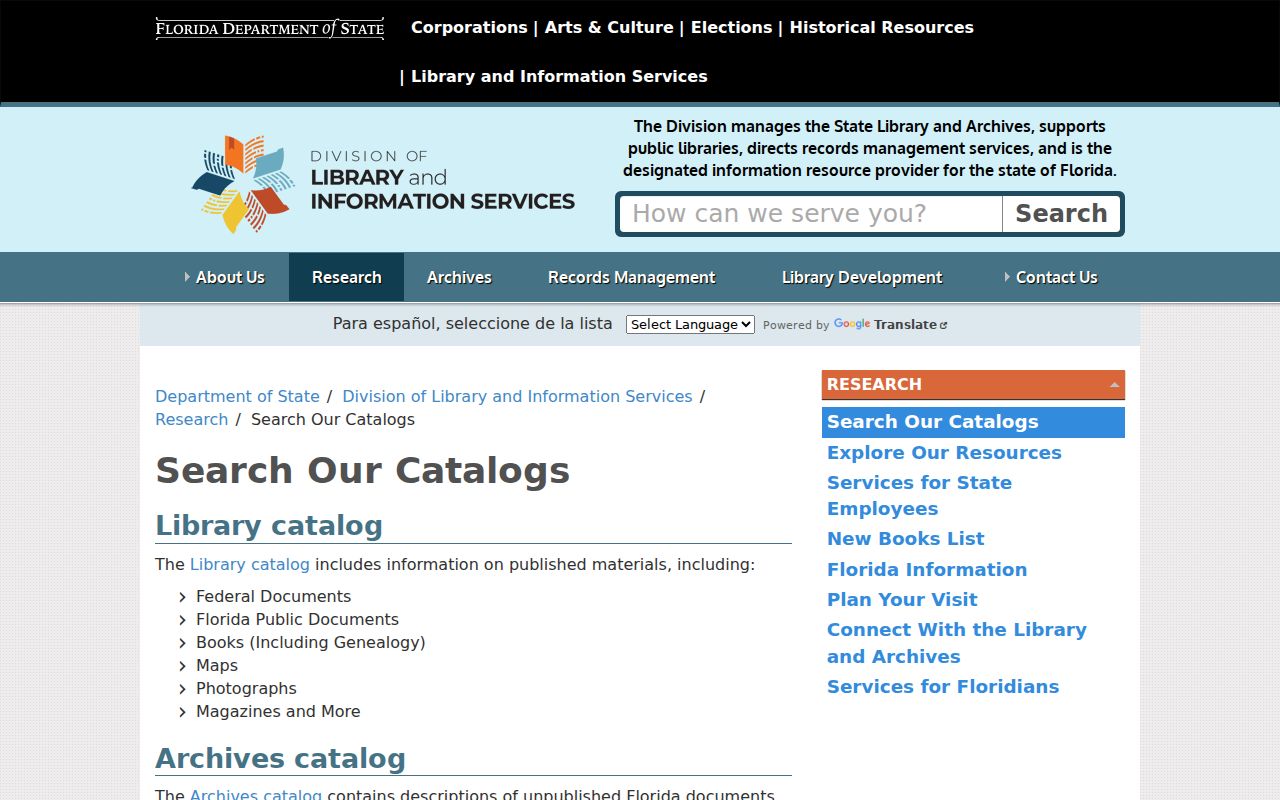The height and width of the screenshot is (800, 1280).
Task: View the New Books List
Action: pos(905,539)
